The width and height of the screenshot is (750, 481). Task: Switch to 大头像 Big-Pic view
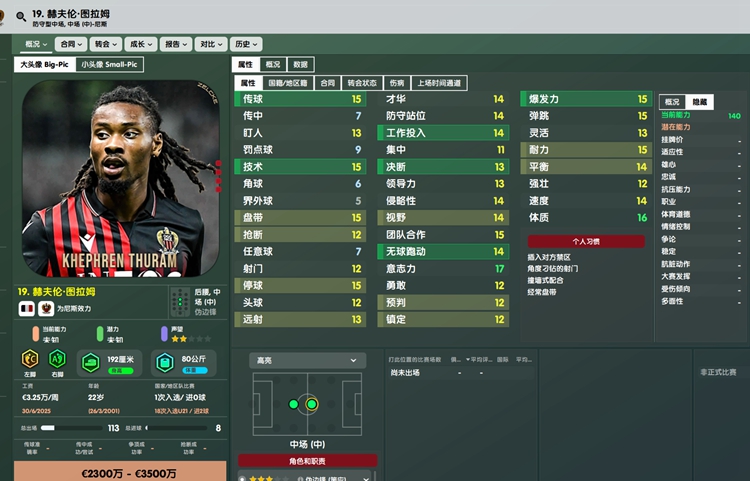click(x=44, y=65)
